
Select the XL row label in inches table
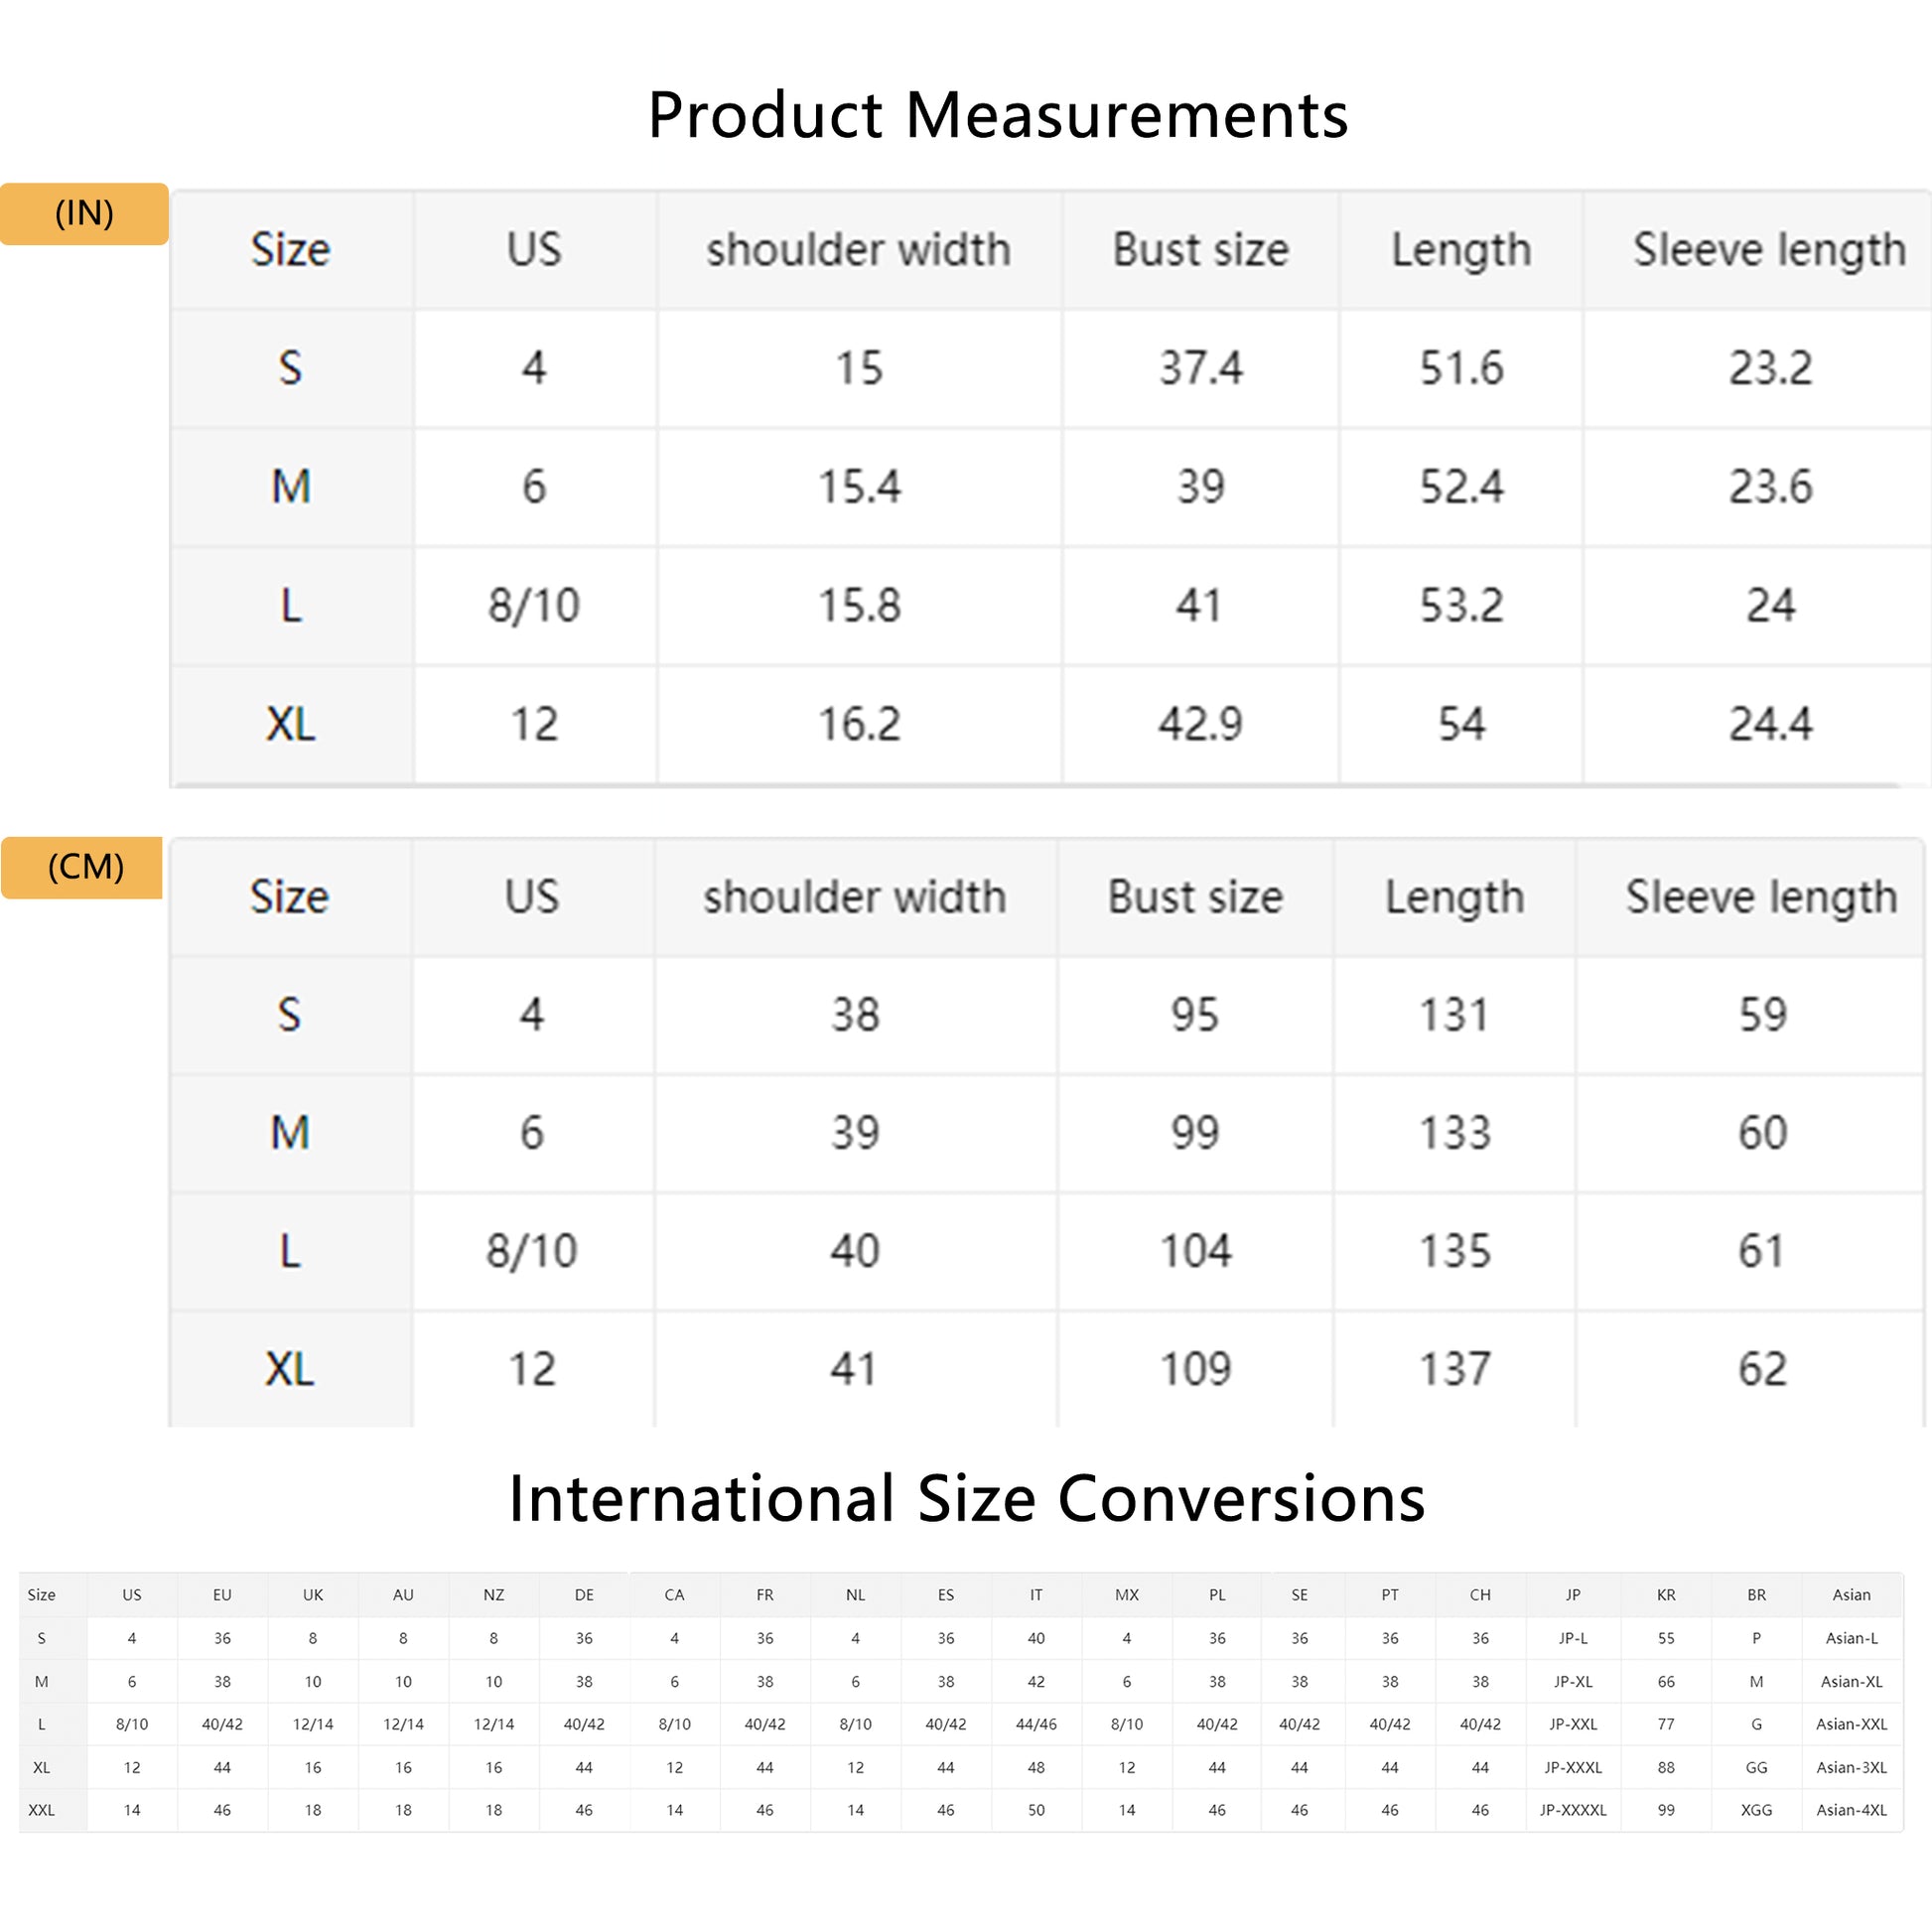tap(290, 724)
